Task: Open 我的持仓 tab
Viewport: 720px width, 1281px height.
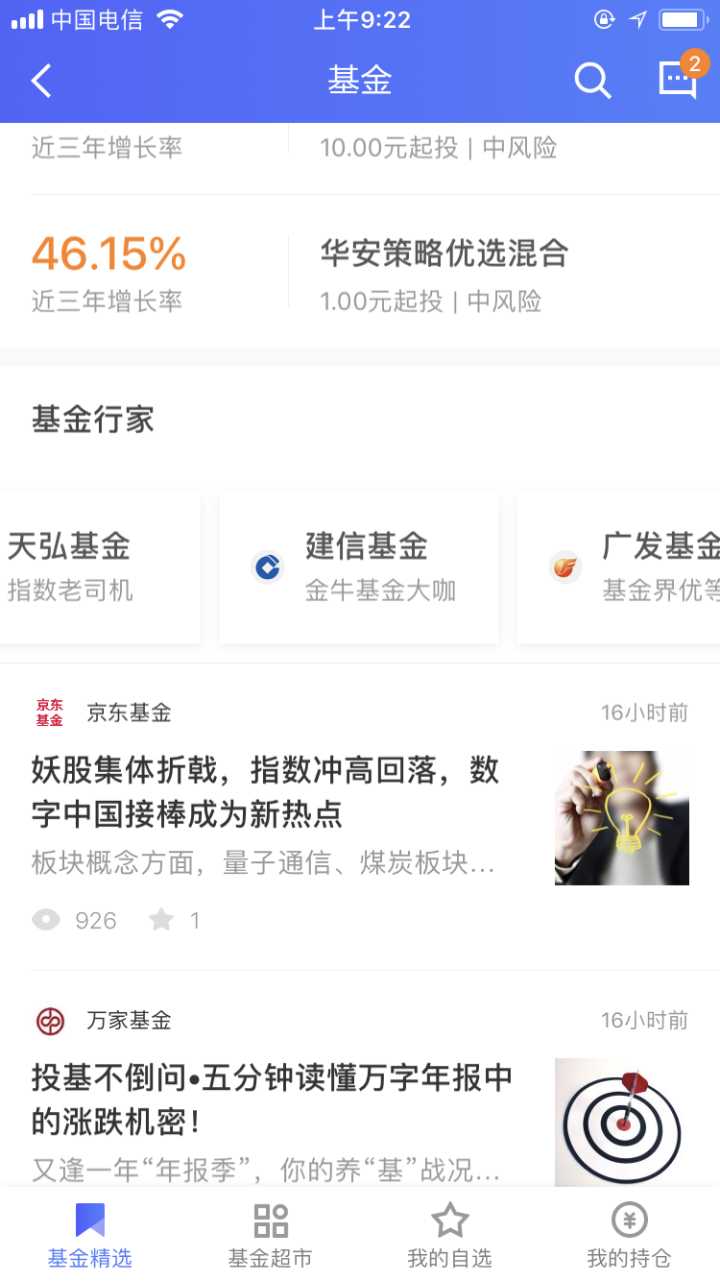Action: [x=629, y=1236]
